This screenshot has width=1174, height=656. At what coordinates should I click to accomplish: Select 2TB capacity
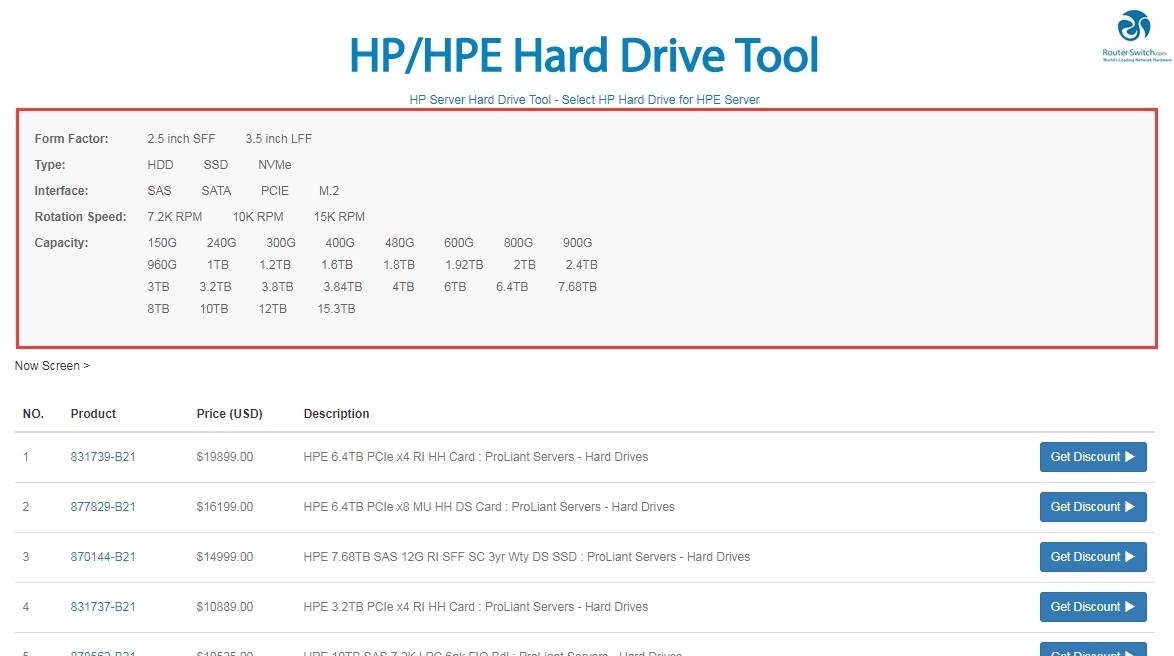point(525,265)
